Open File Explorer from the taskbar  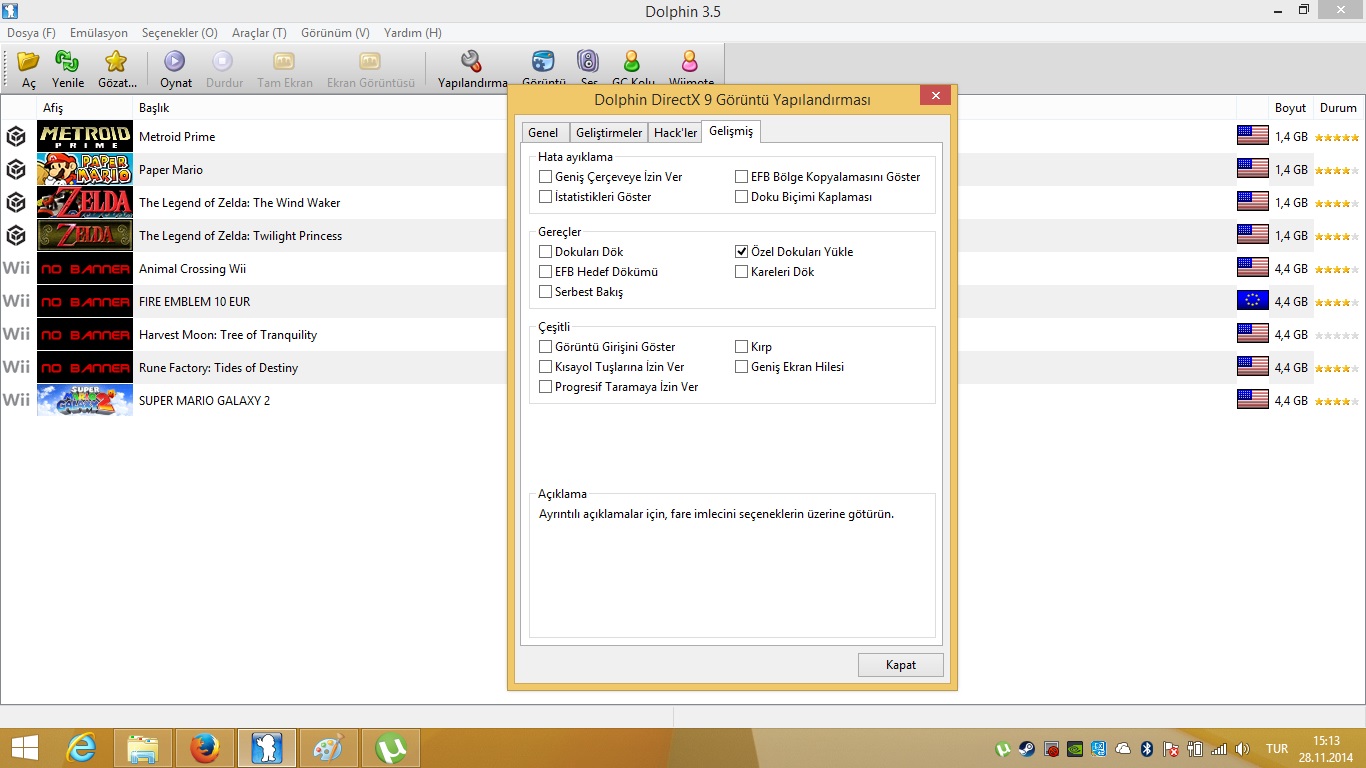pyautogui.click(x=143, y=748)
